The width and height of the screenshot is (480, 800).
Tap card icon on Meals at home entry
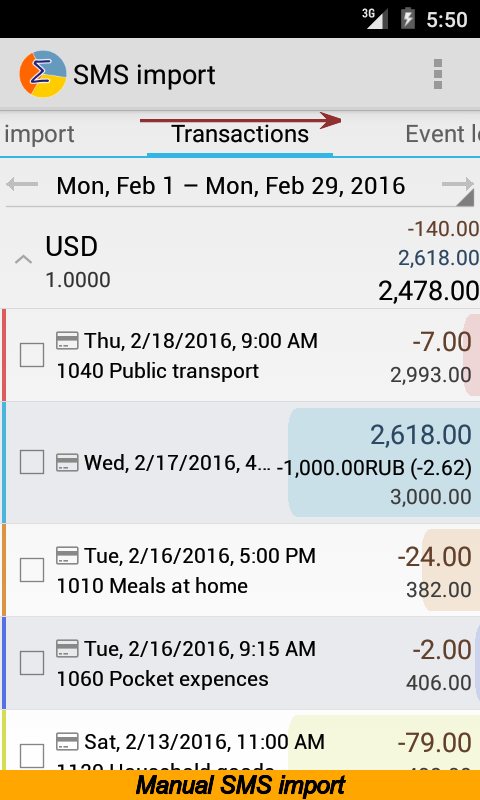pyautogui.click(x=67, y=556)
